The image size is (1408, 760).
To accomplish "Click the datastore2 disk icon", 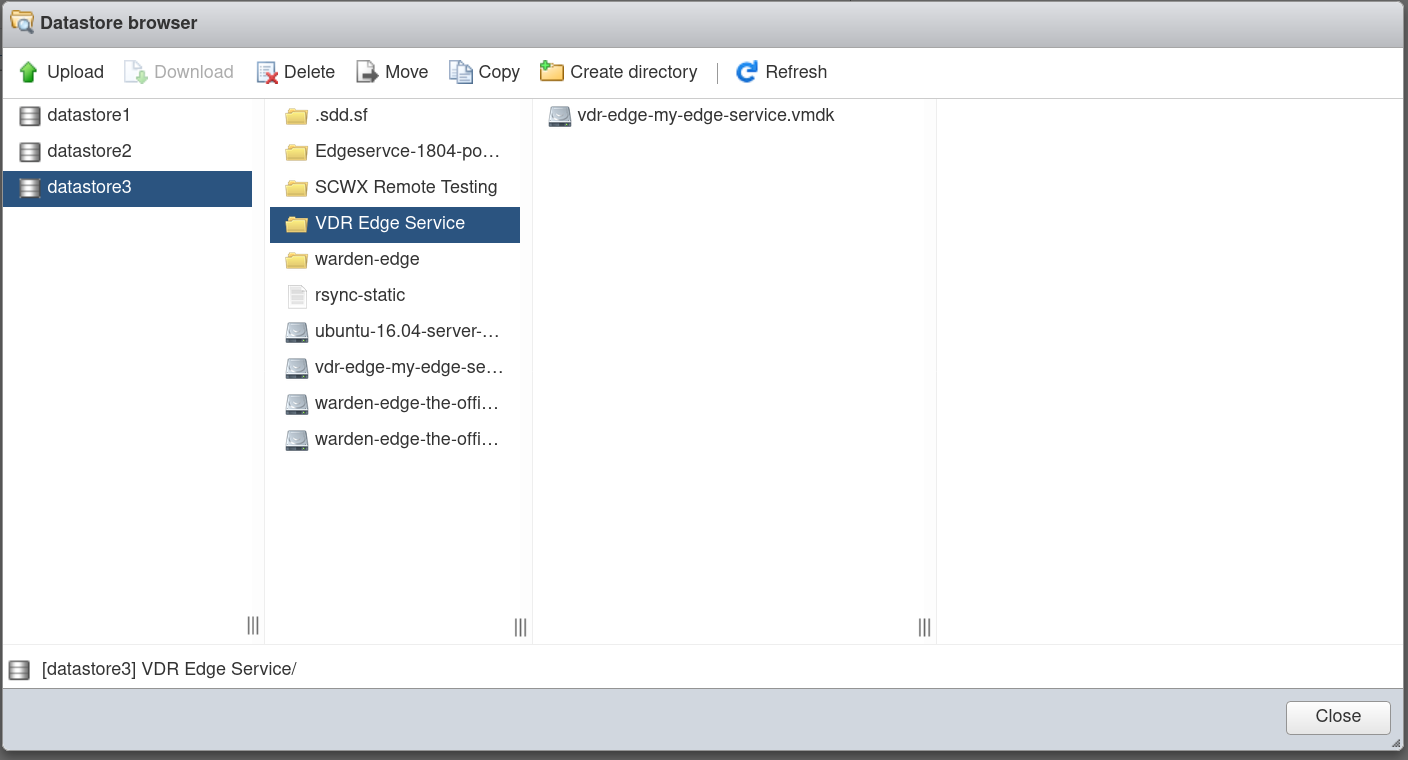I will 30,152.
